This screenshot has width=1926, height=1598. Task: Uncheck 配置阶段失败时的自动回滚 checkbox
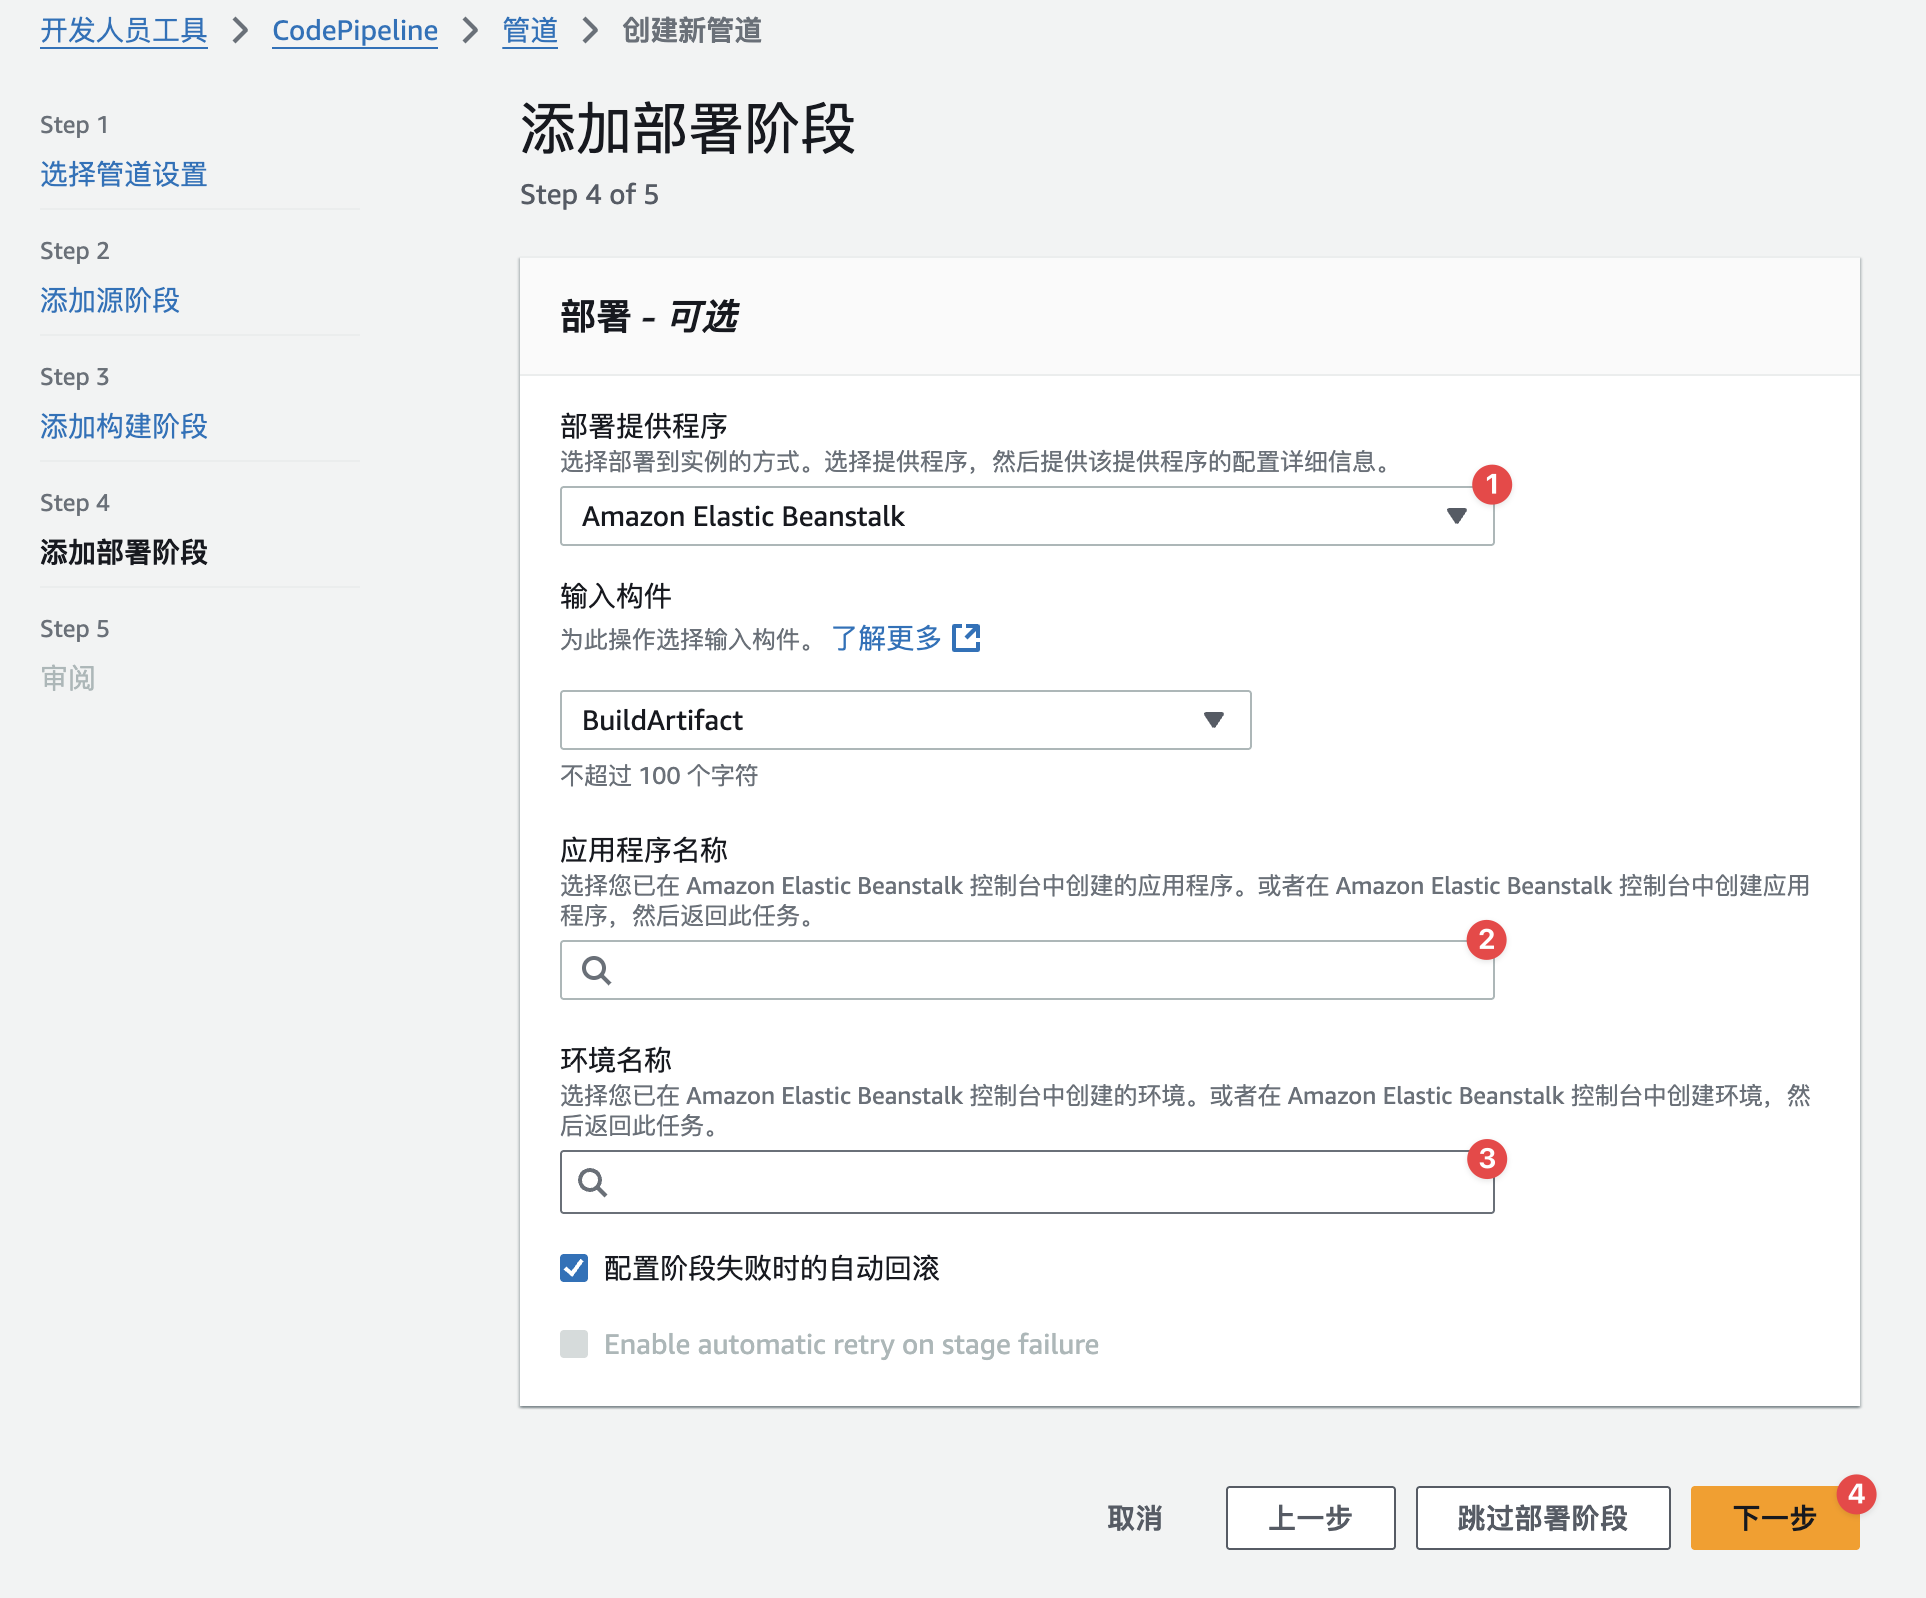574,1268
